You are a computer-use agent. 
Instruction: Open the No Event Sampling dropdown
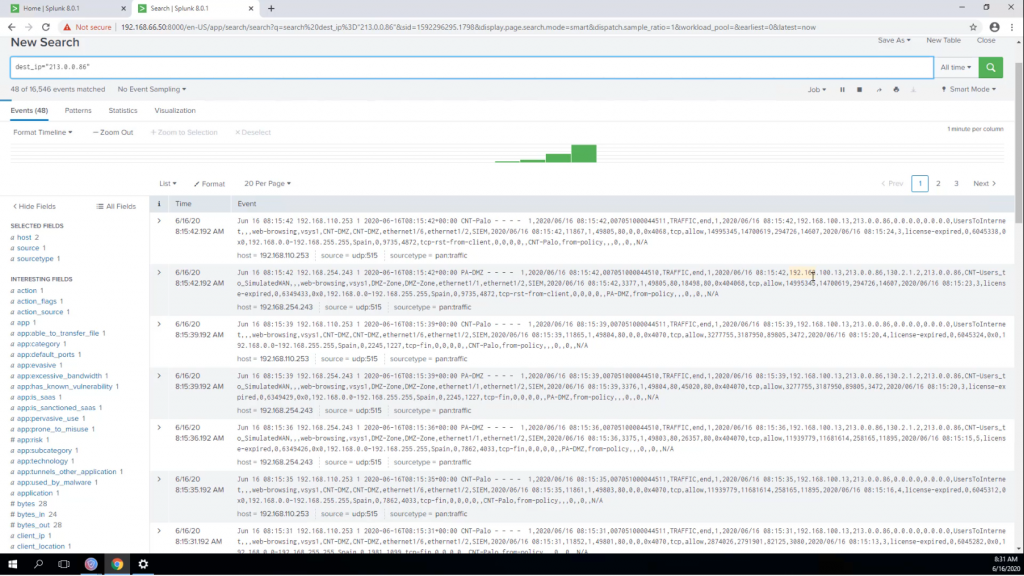click(152, 89)
